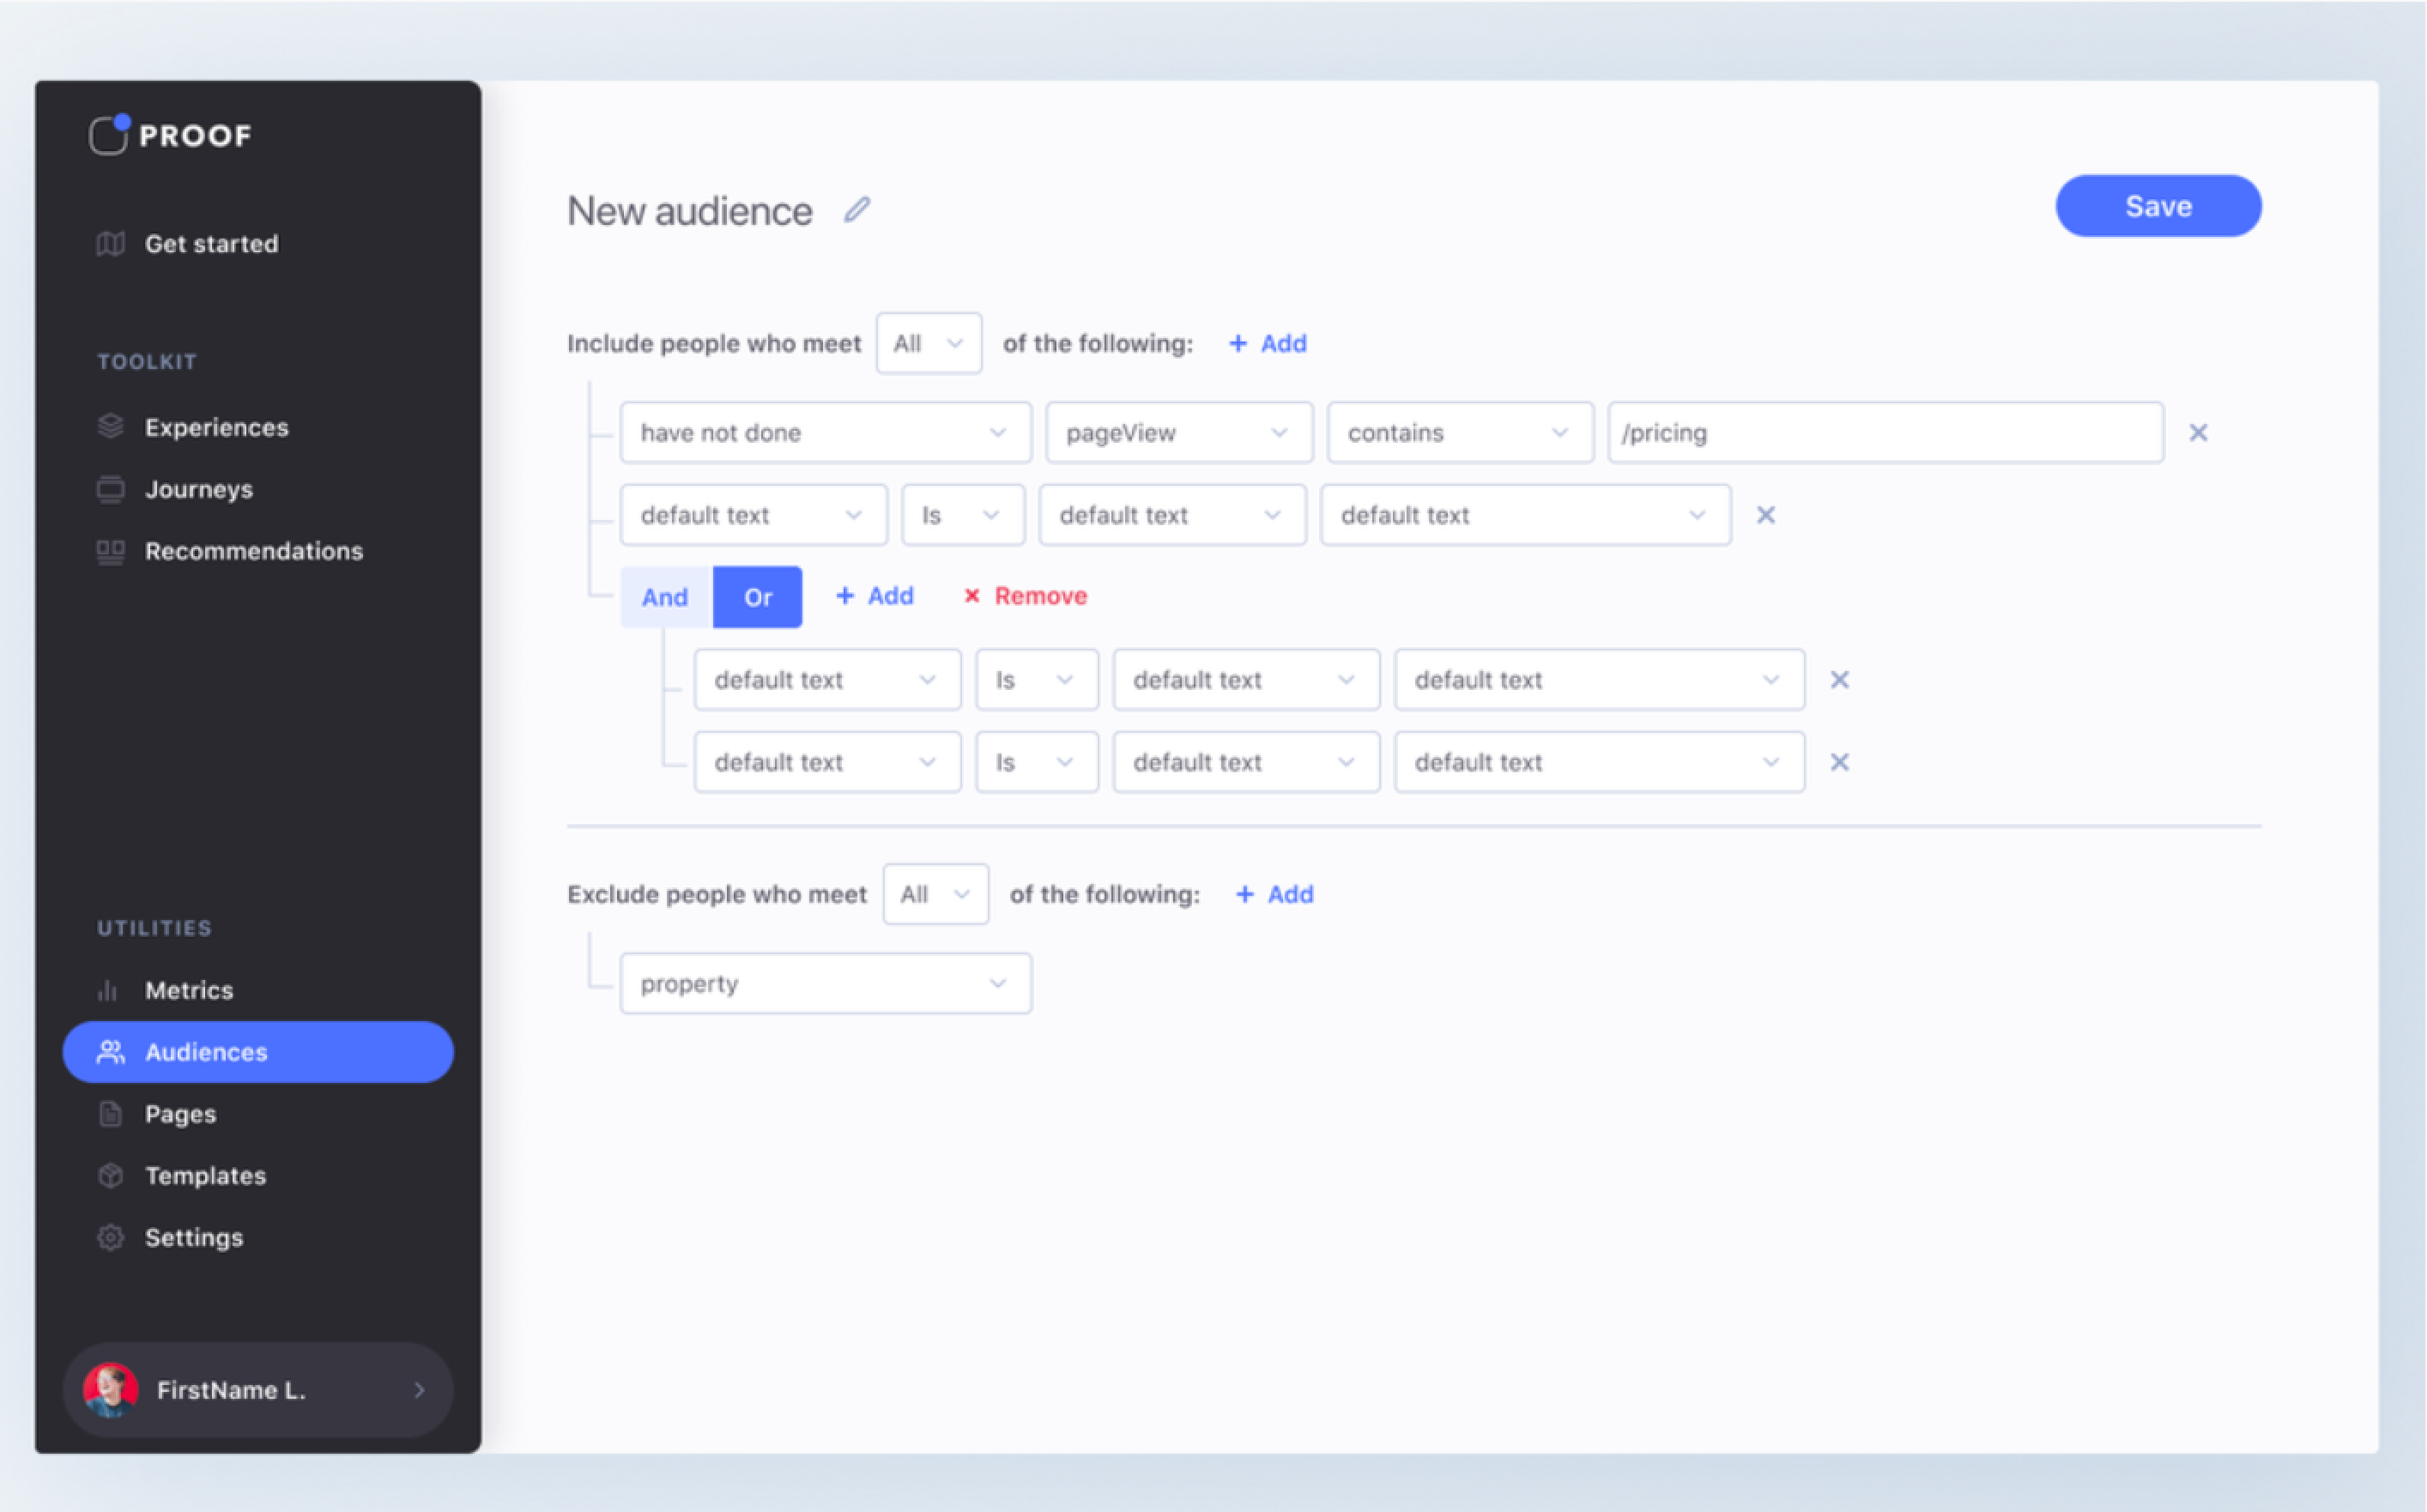The width and height of the screenshot is (2427, 1512).
Task: Go to Journeys in the sidebar
Action: pos(199,489)
